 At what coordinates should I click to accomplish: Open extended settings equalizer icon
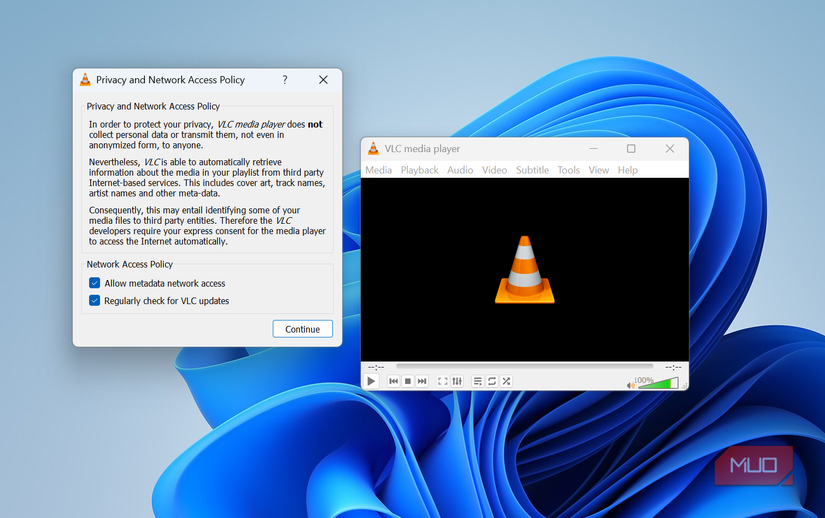457,381
